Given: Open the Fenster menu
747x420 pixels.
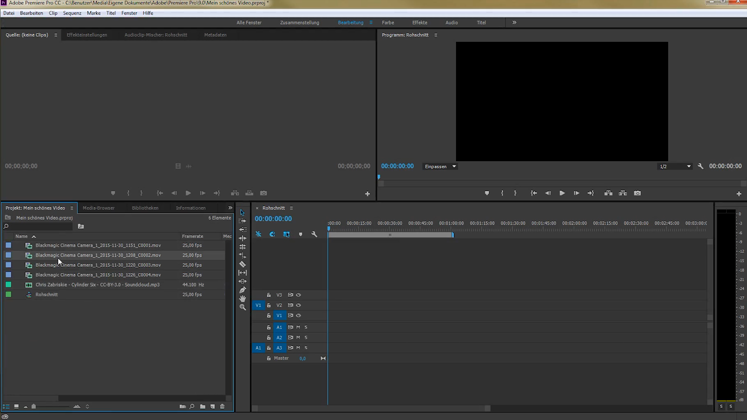Looking at the screenshot, I should coord(129,13).
